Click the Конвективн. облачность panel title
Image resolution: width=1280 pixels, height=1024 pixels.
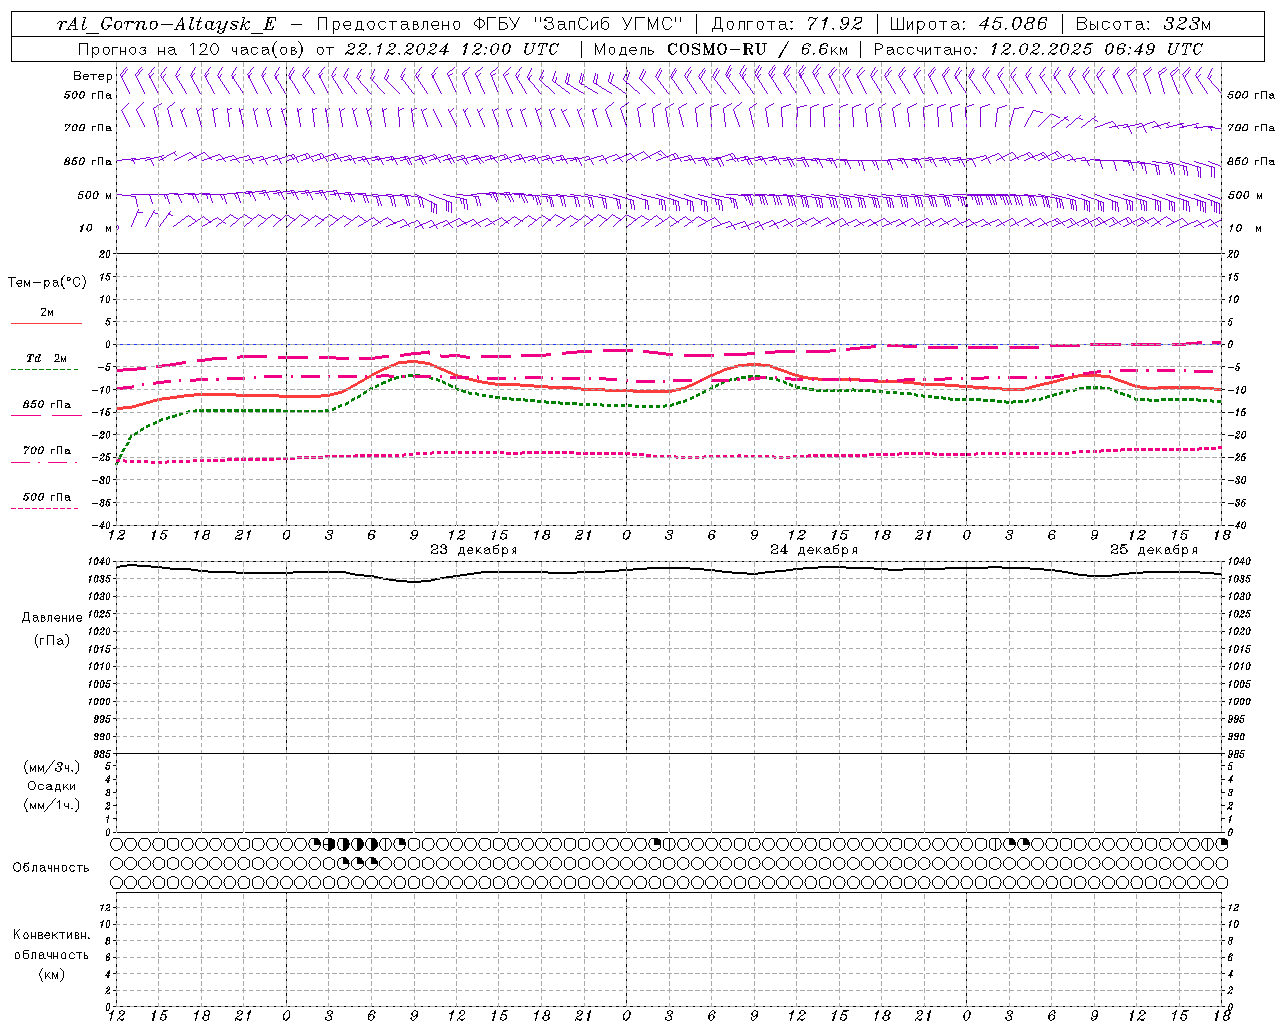click(x=51, y=945)
